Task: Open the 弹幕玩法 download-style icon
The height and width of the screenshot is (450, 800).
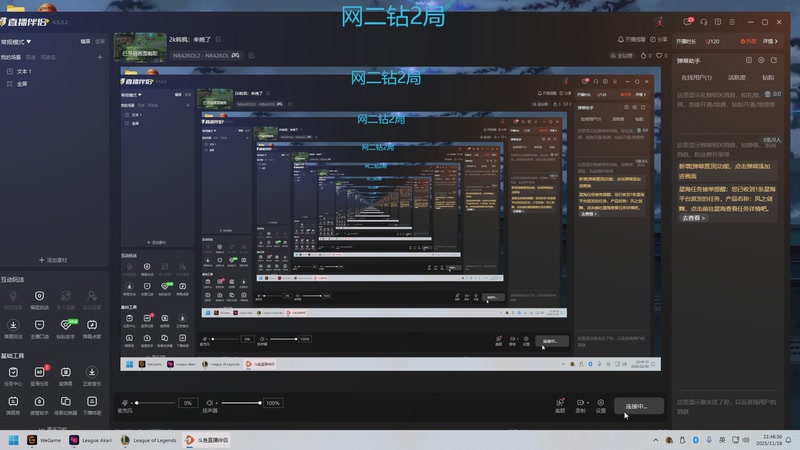Action: (x=13, y=328)
